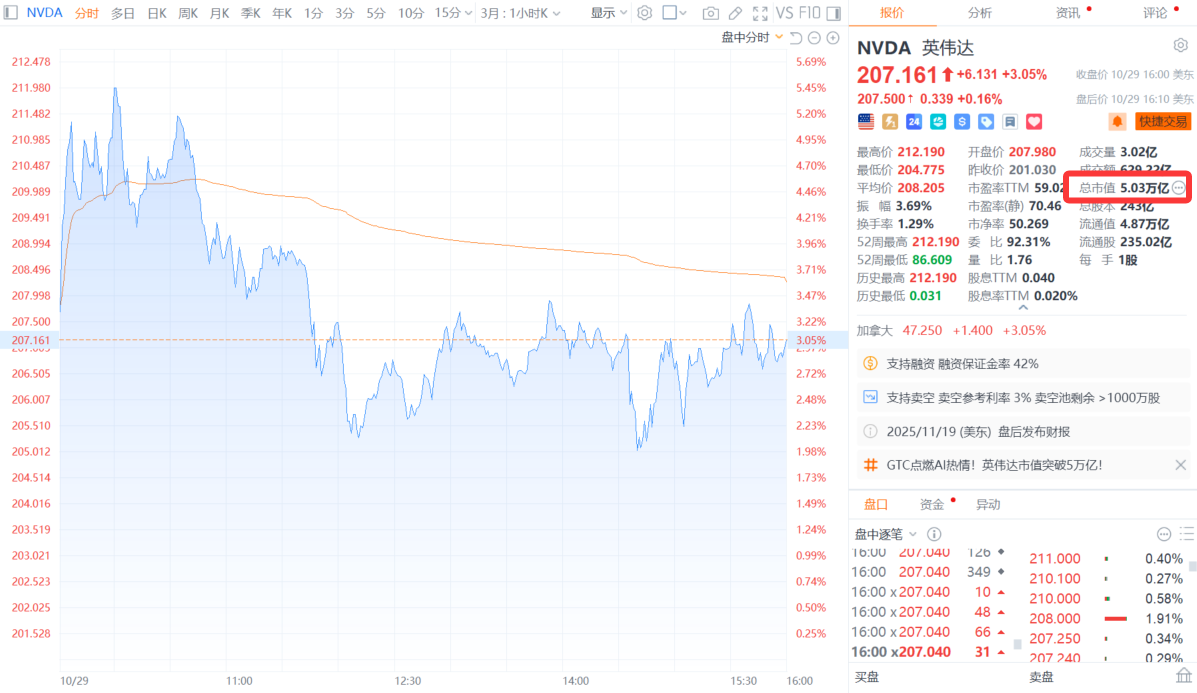Zoom in chart with plus icon

click(833, 37)
